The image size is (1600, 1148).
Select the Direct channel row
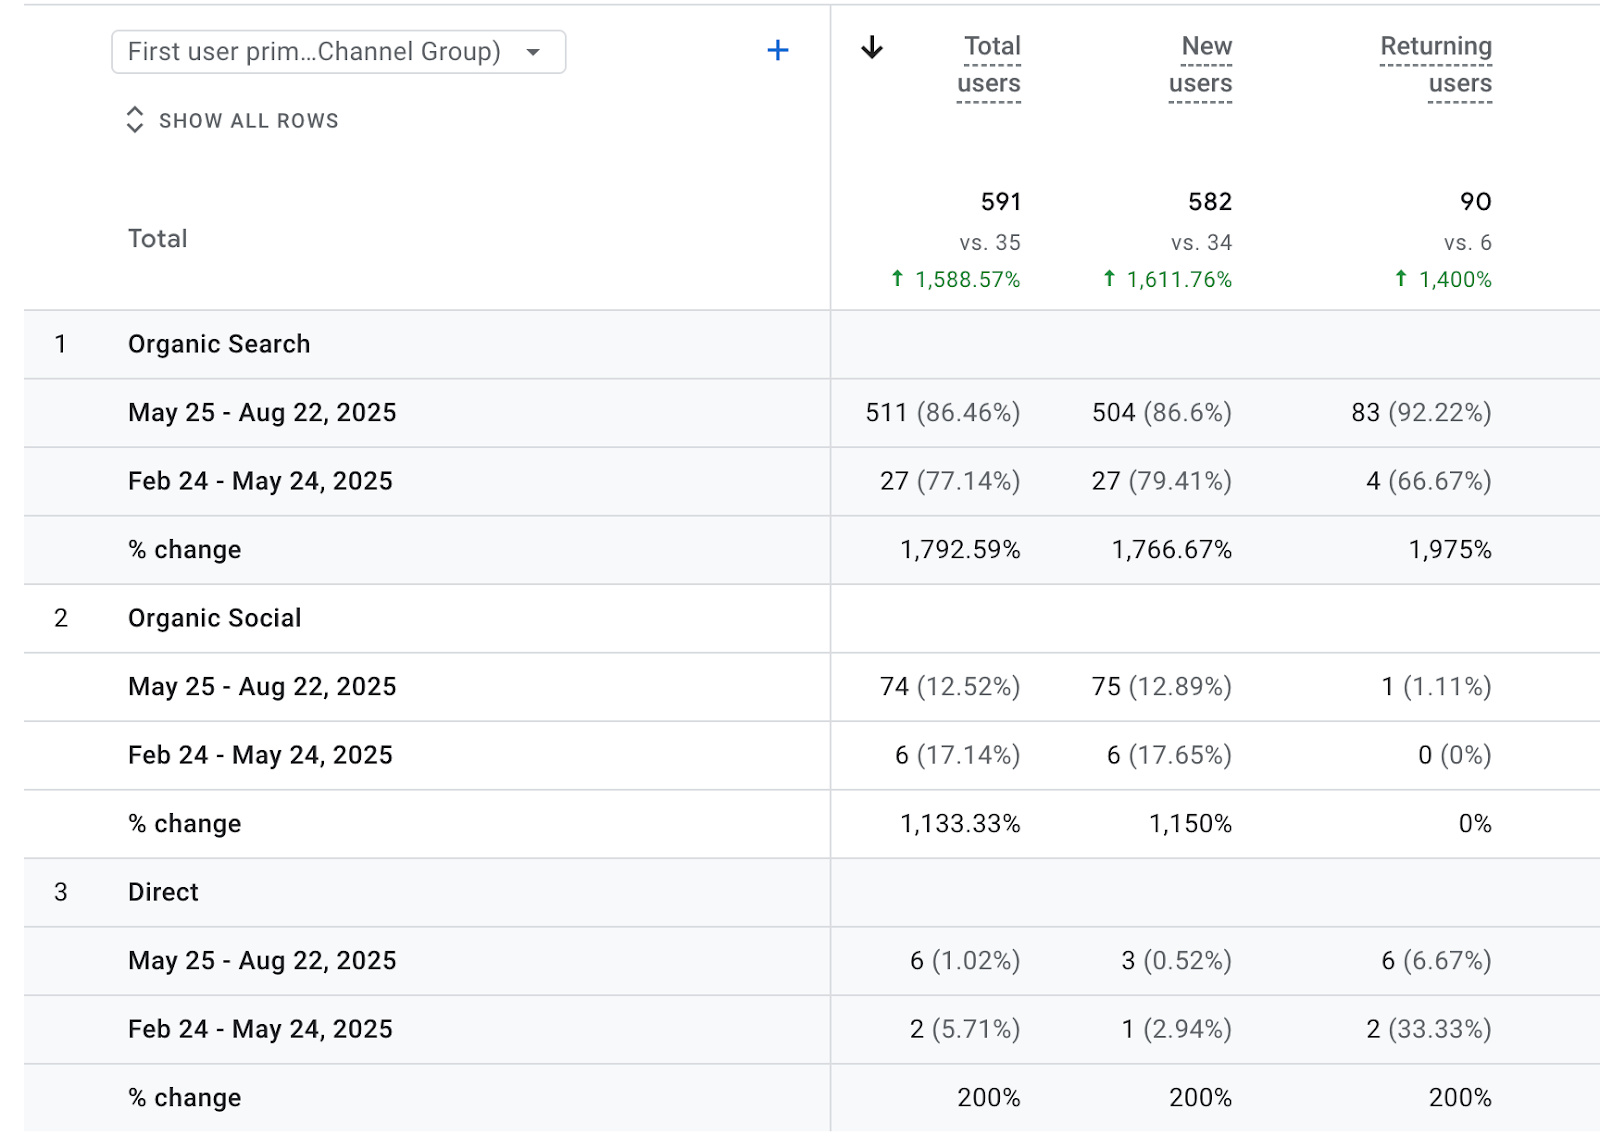coord(163,892)
